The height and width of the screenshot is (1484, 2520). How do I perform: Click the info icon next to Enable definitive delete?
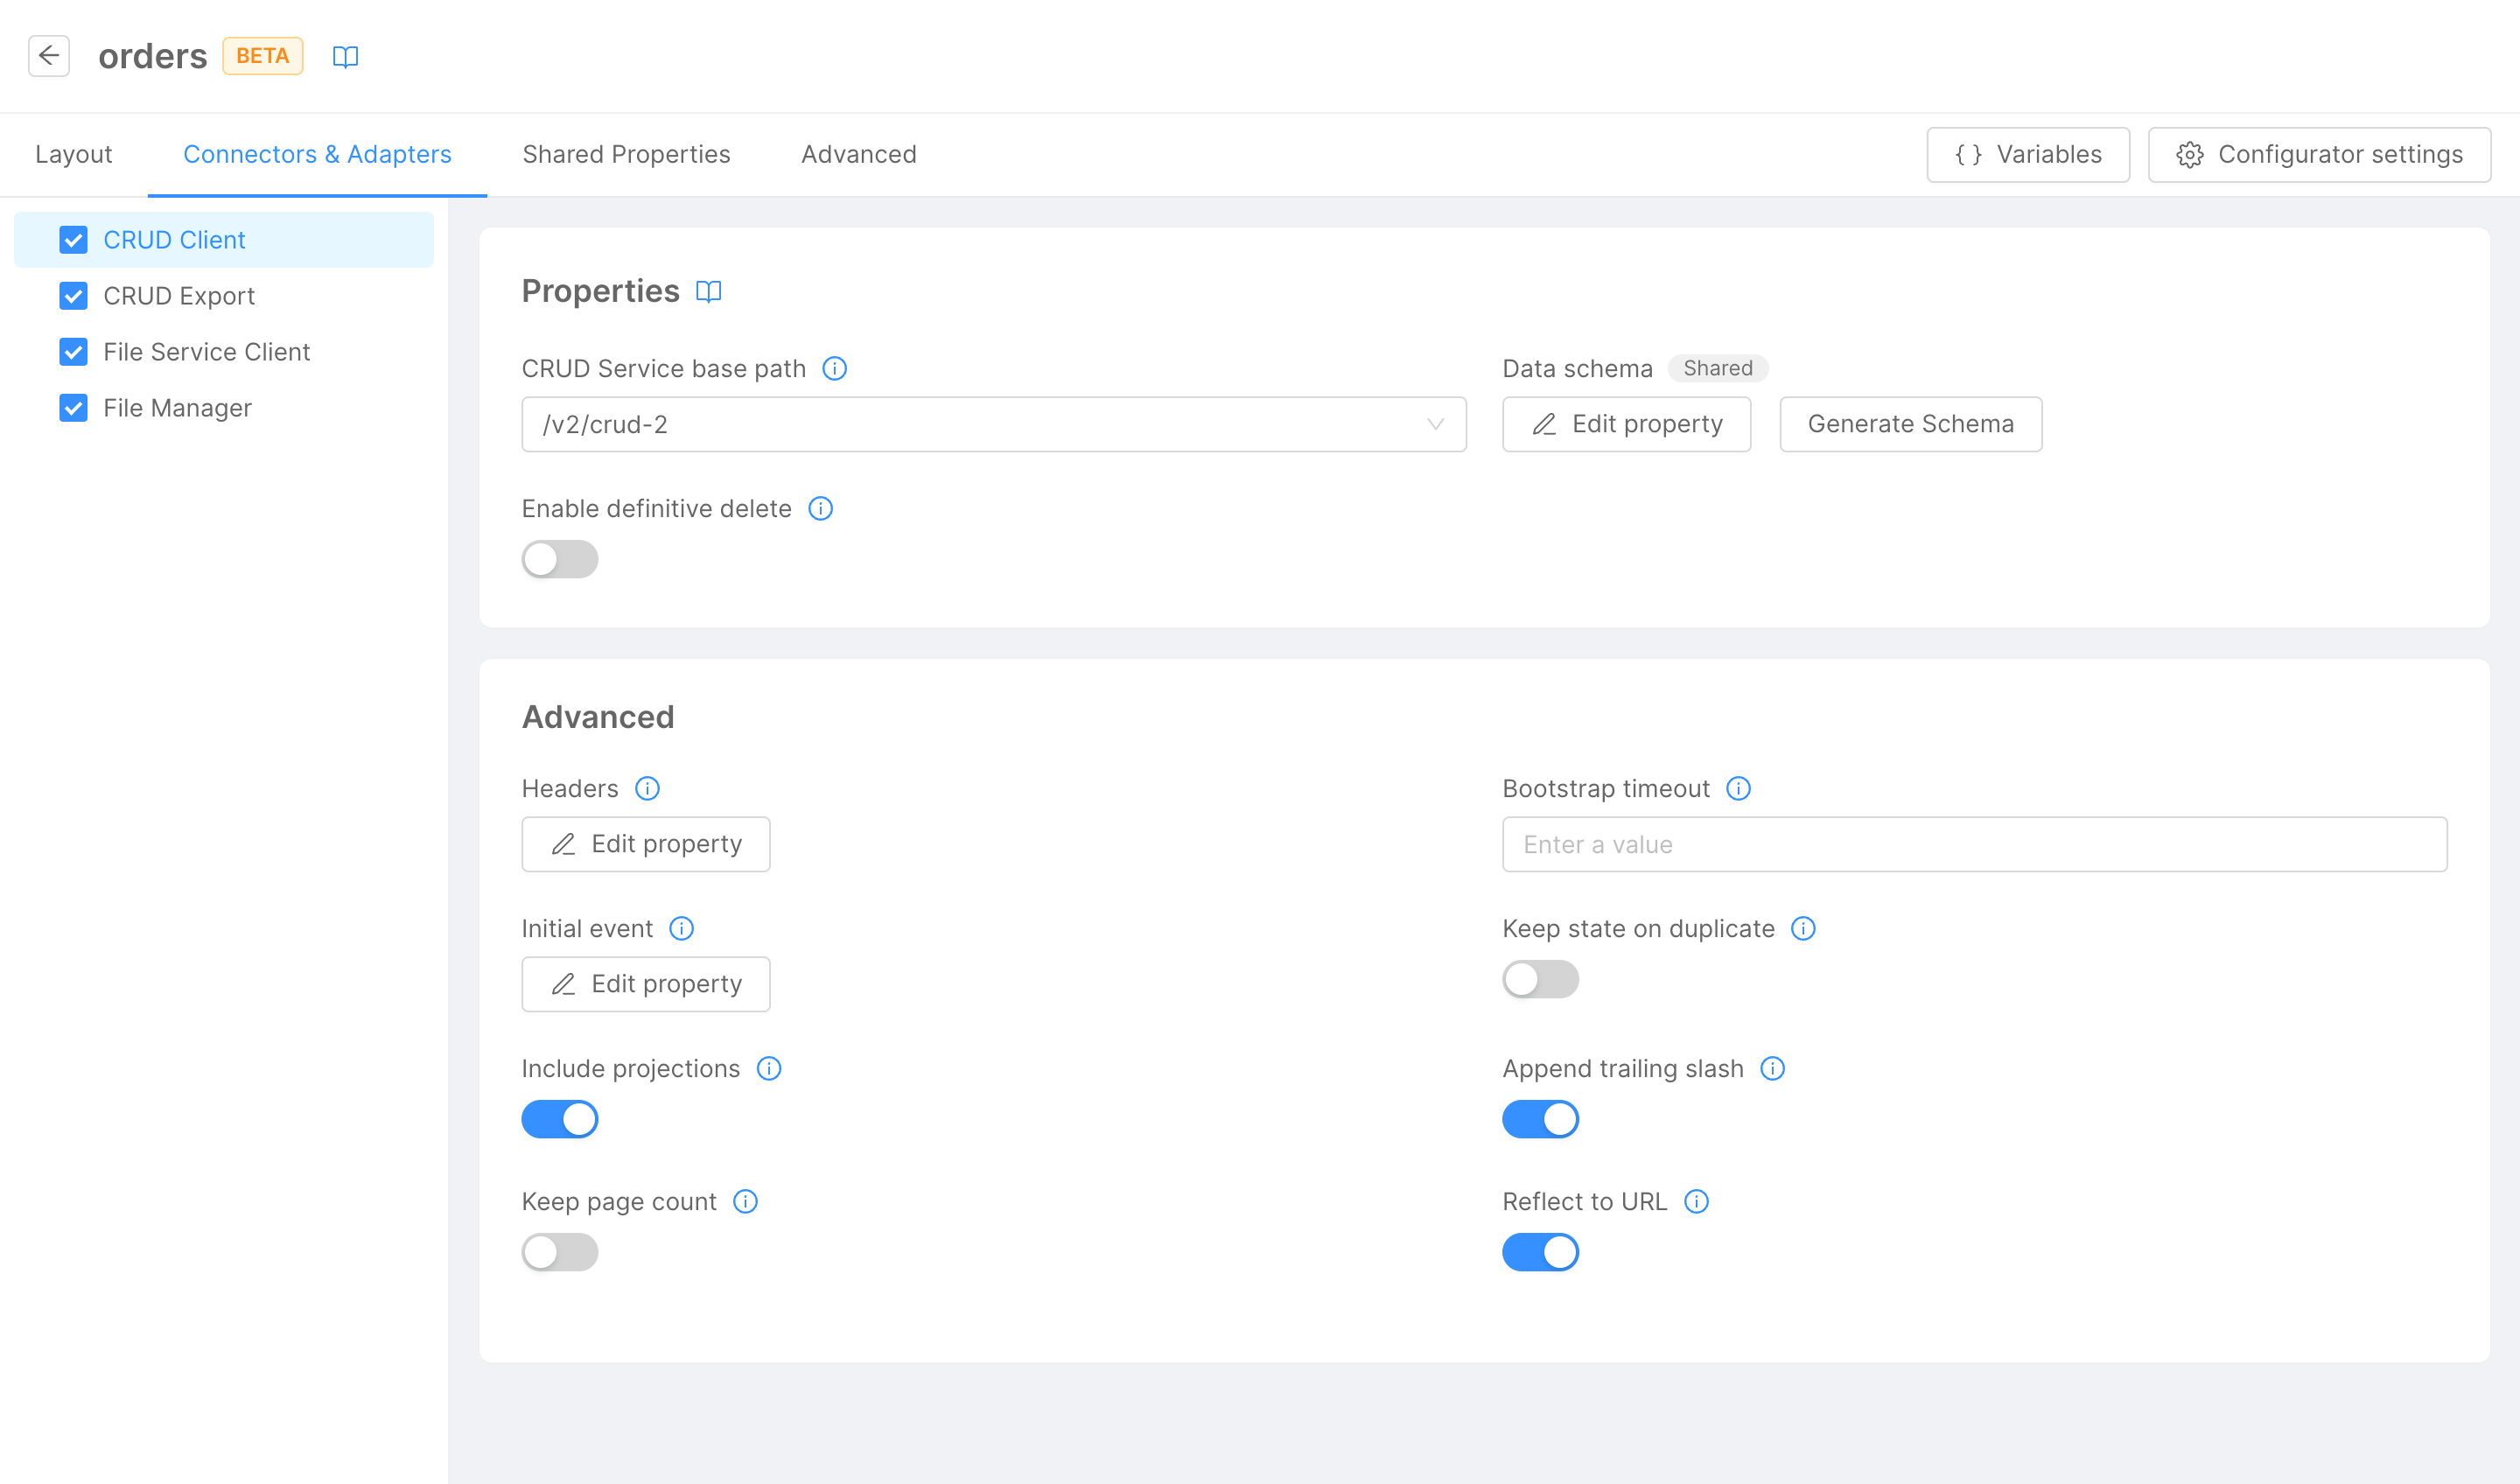tap(820, 508)
